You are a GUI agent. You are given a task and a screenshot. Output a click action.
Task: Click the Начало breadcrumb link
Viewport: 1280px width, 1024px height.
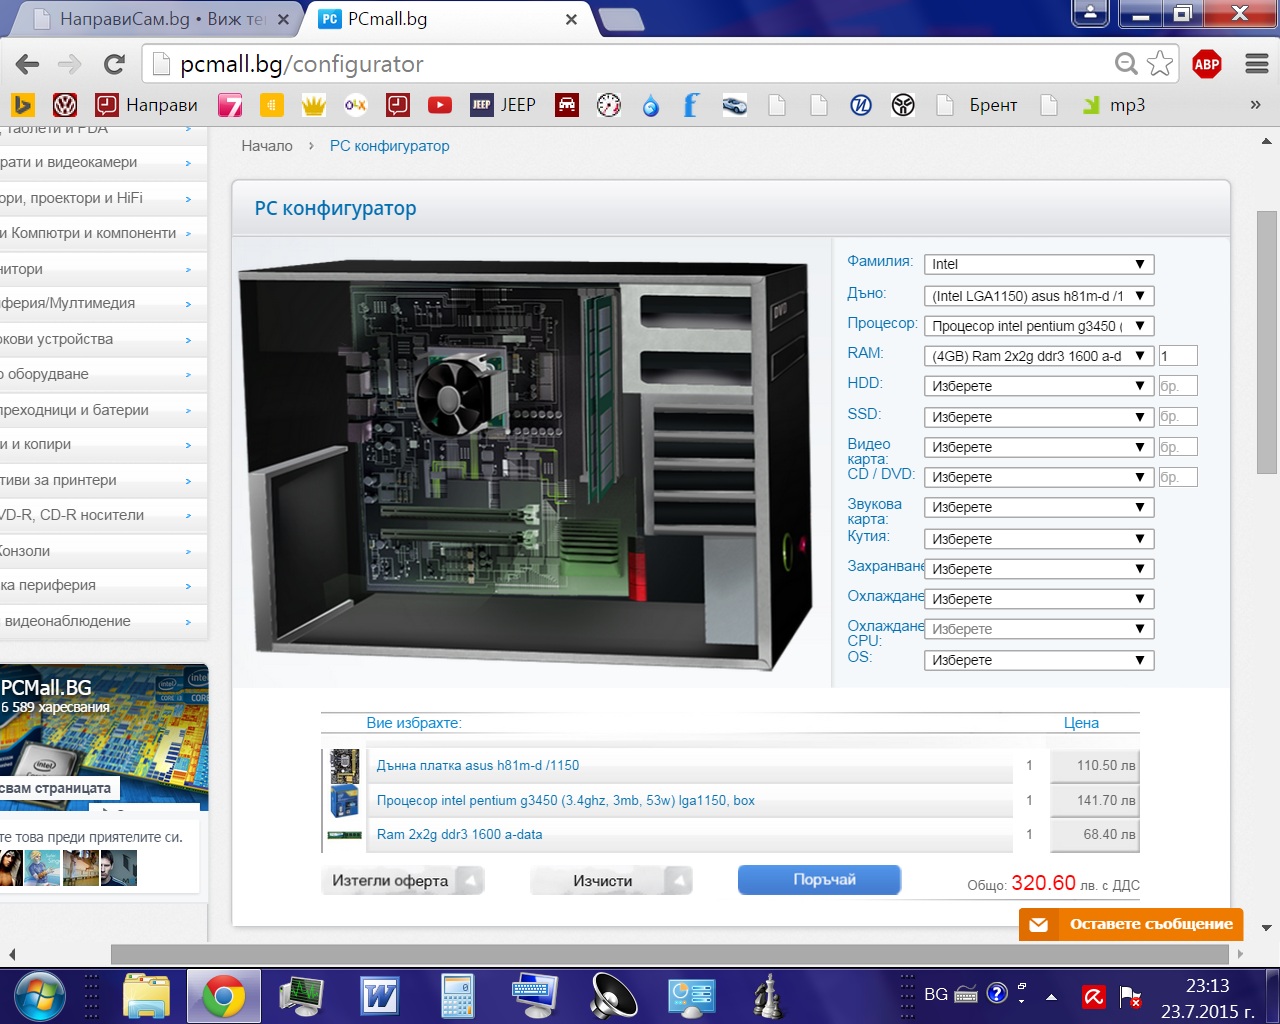(x=267, y=146)
